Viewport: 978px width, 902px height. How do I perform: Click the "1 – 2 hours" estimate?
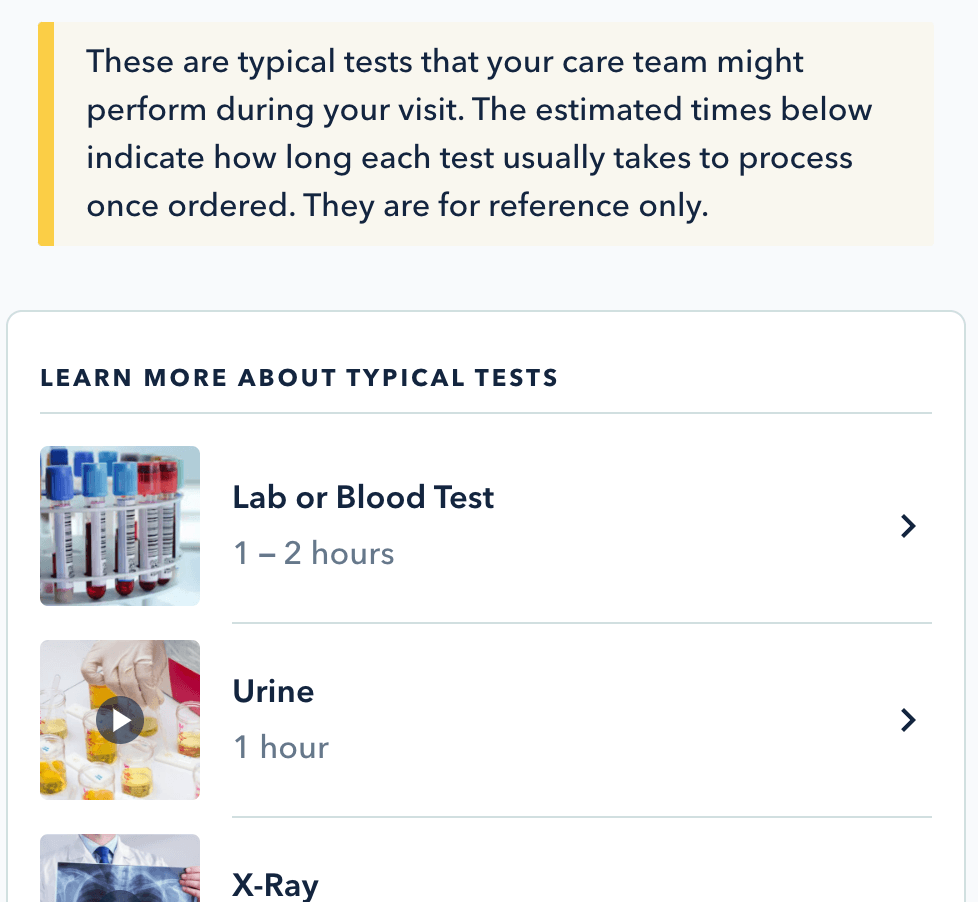click(x=314, y=553)
